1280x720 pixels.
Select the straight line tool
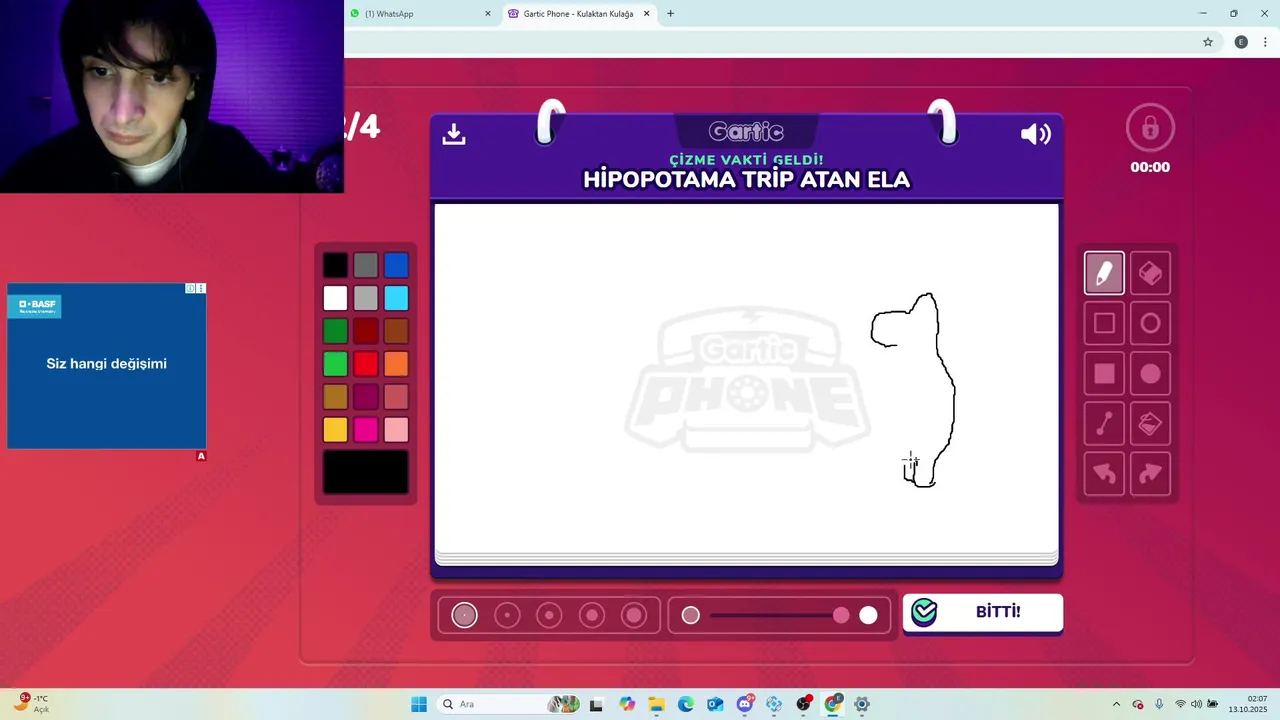coord(1104,424)
